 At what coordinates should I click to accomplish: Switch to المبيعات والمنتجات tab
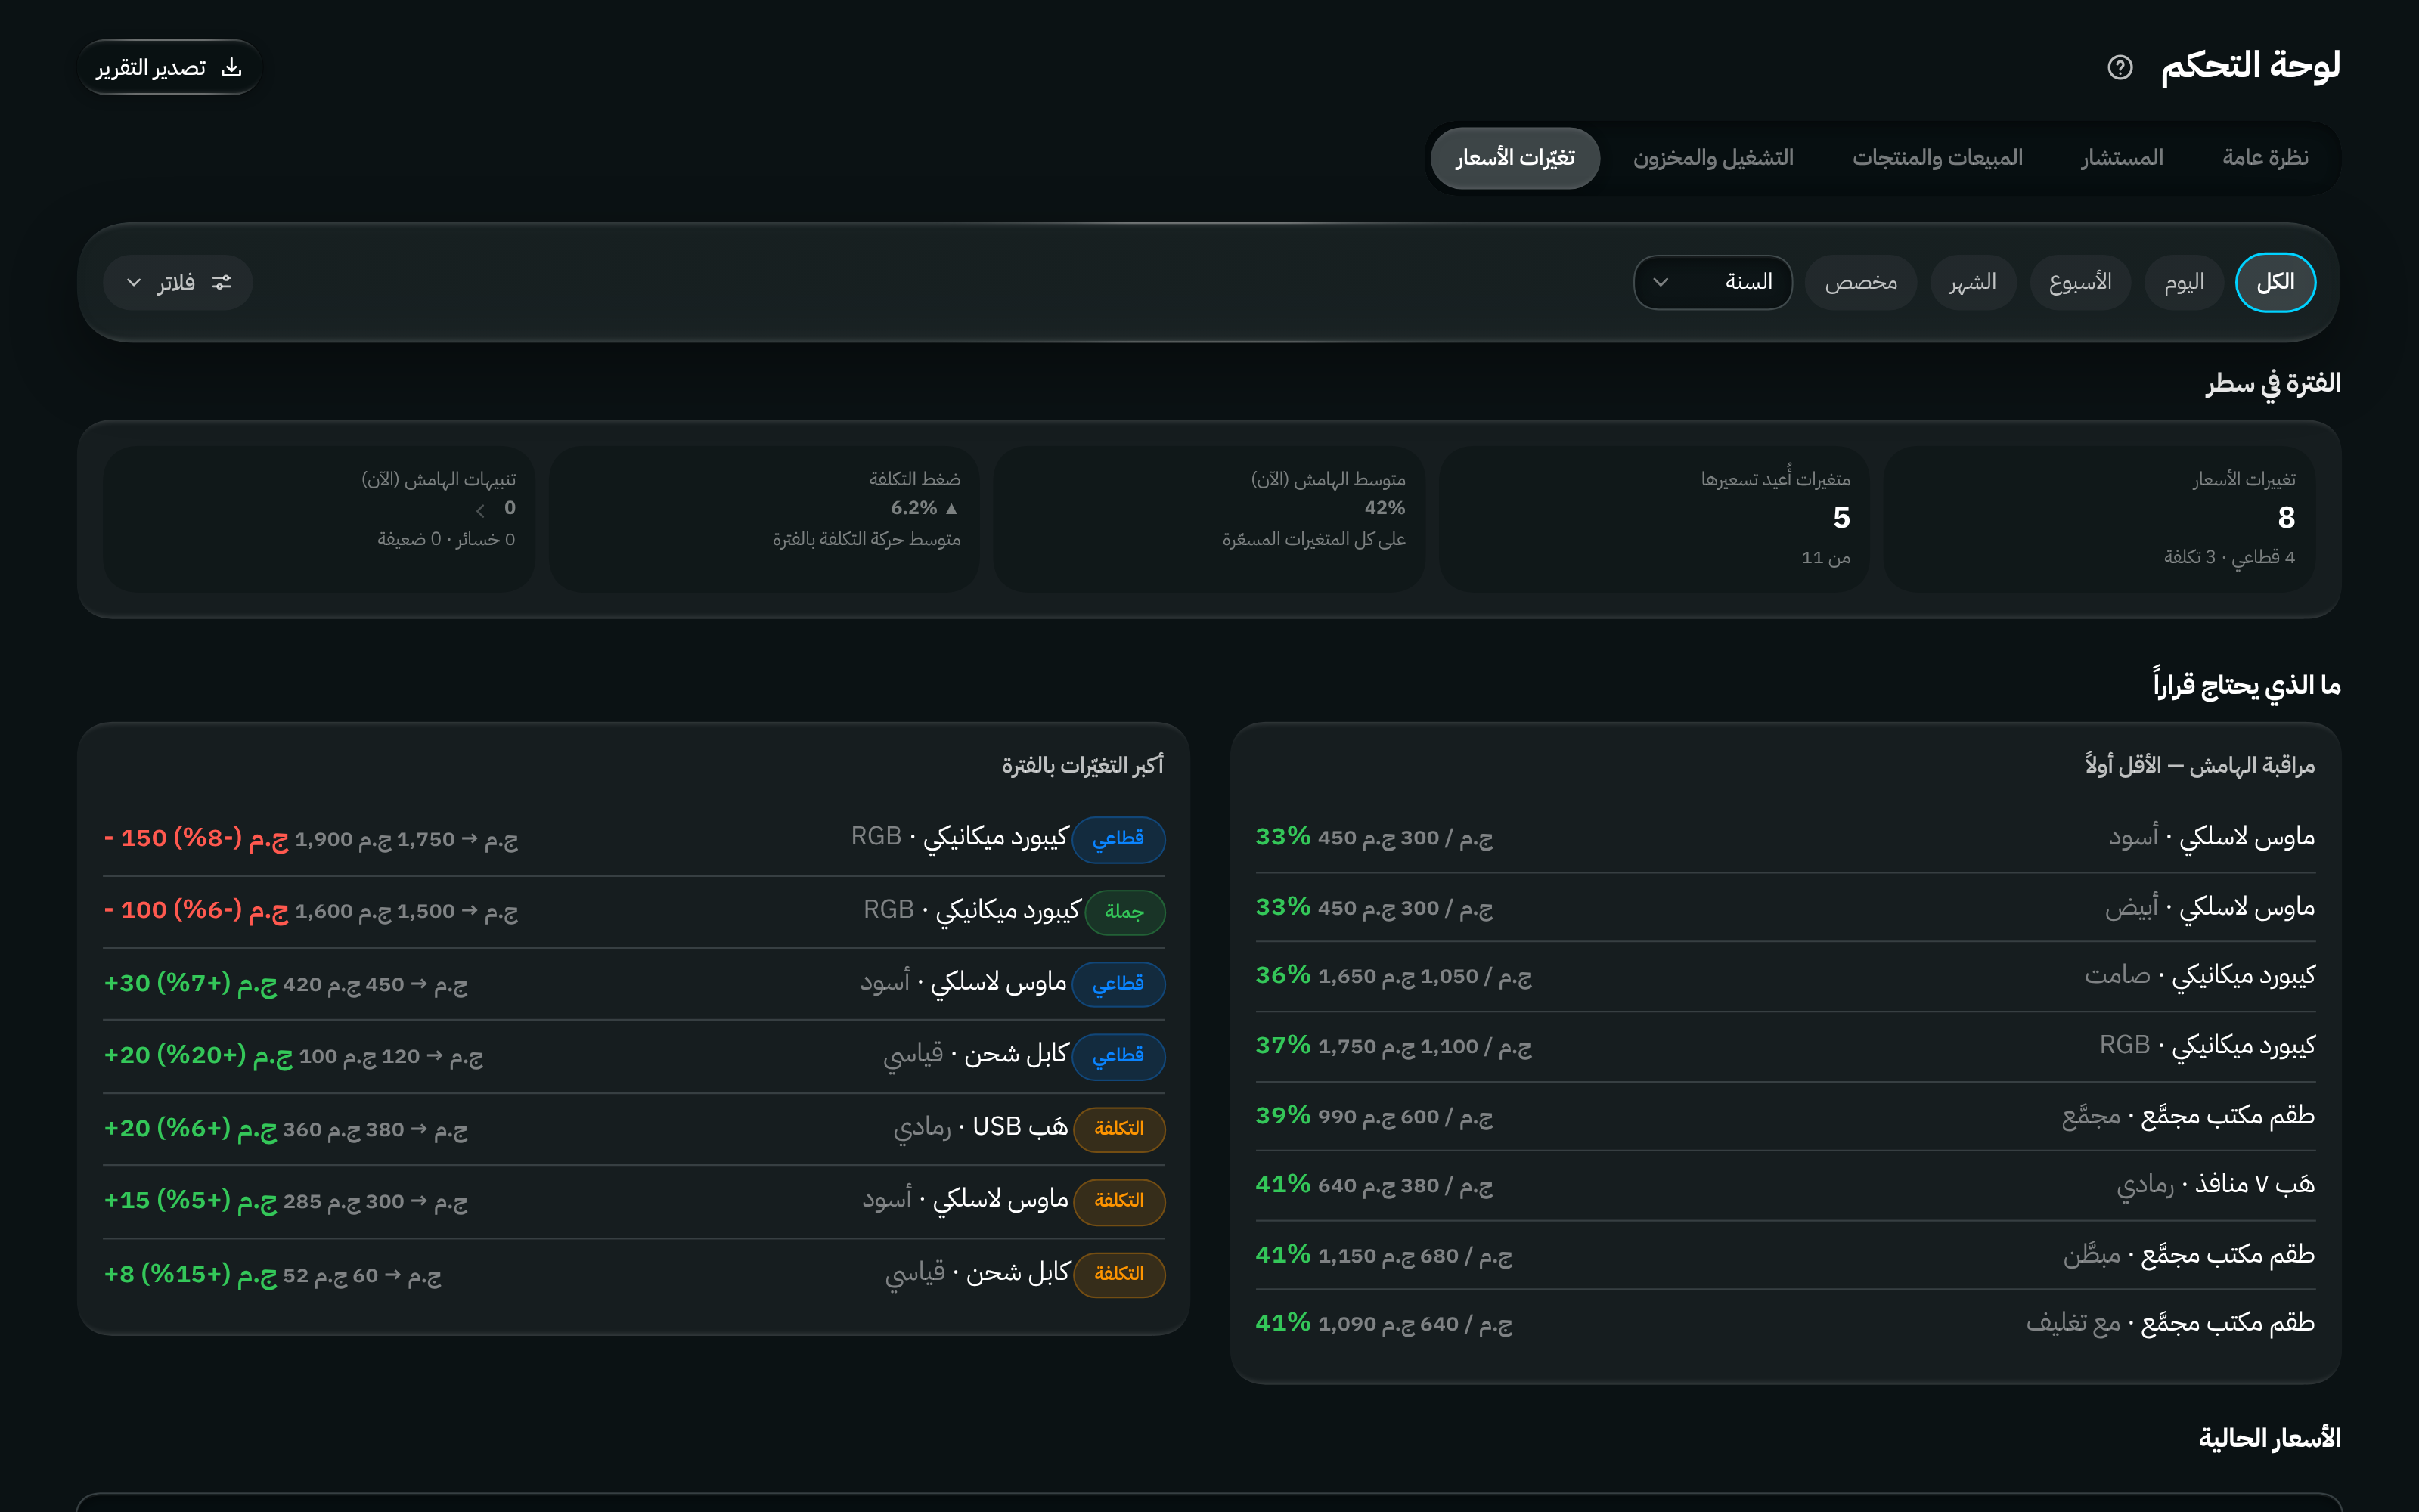(x=1937, y=158)
